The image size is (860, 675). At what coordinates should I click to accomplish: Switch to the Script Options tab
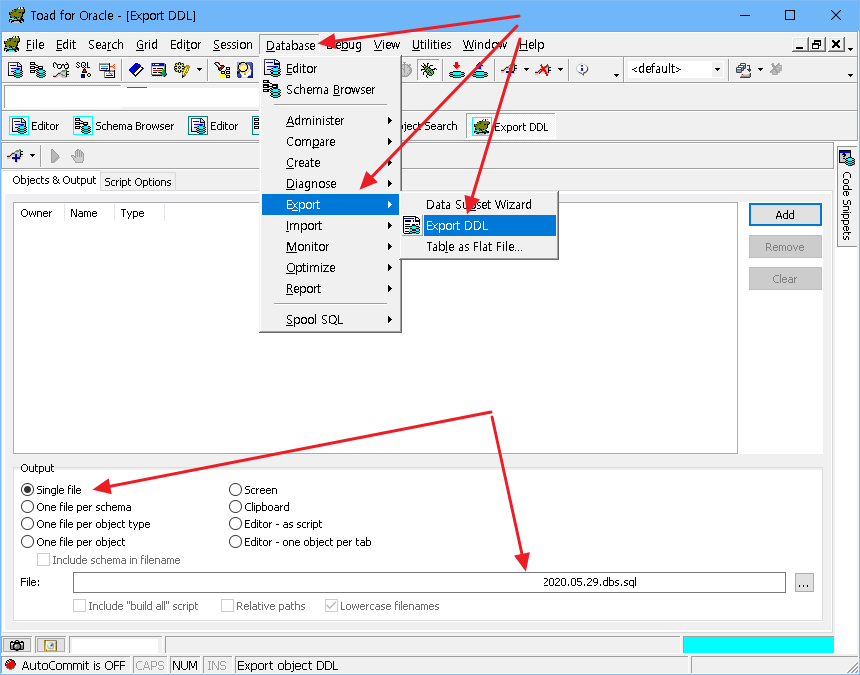pos(138,182)
